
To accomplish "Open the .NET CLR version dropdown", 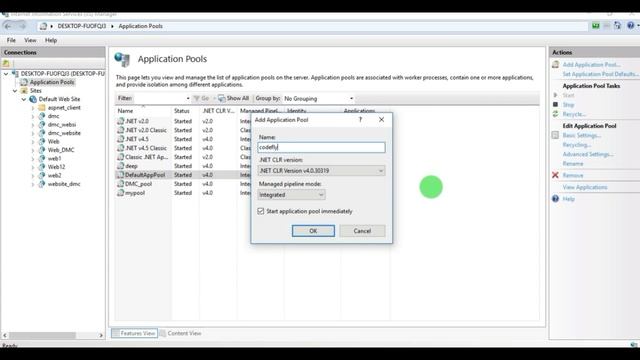I will pos(321,171).
